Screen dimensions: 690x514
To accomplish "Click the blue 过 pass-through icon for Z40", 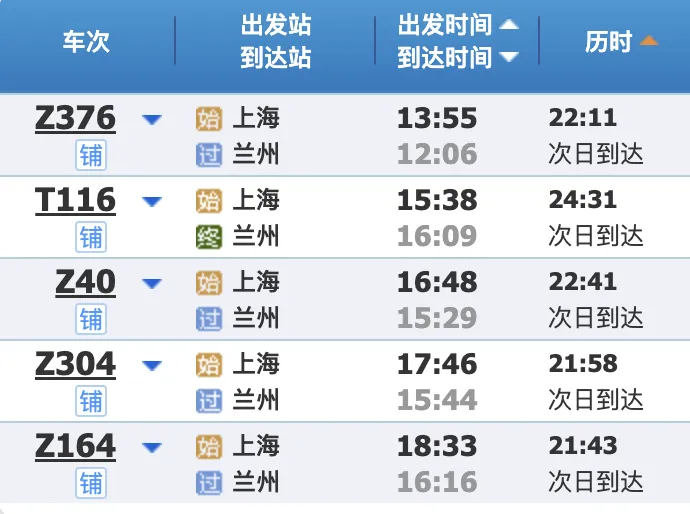I will pyautogui.click(x=209, y=319).
